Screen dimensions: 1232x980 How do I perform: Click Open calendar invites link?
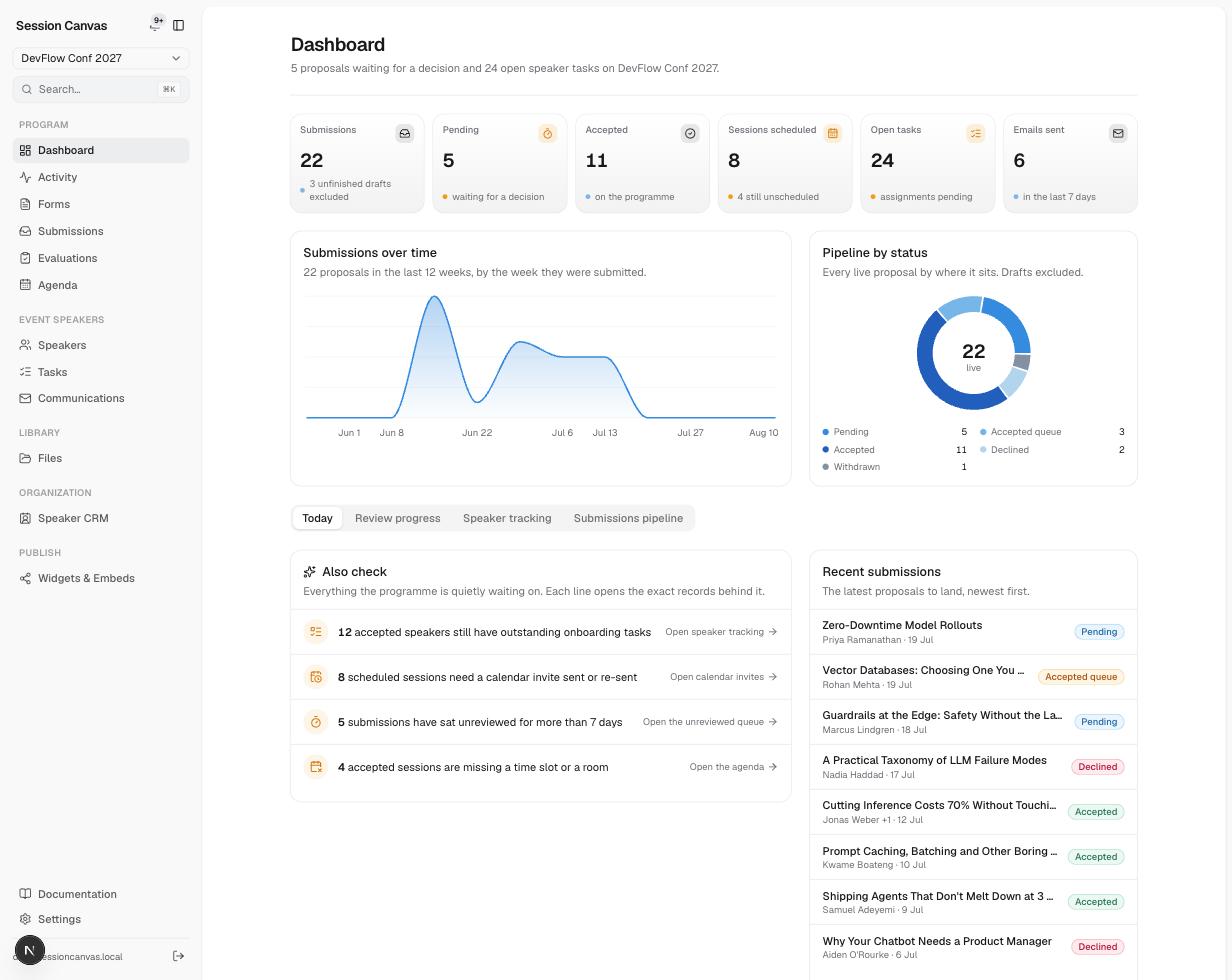point(723,677)
